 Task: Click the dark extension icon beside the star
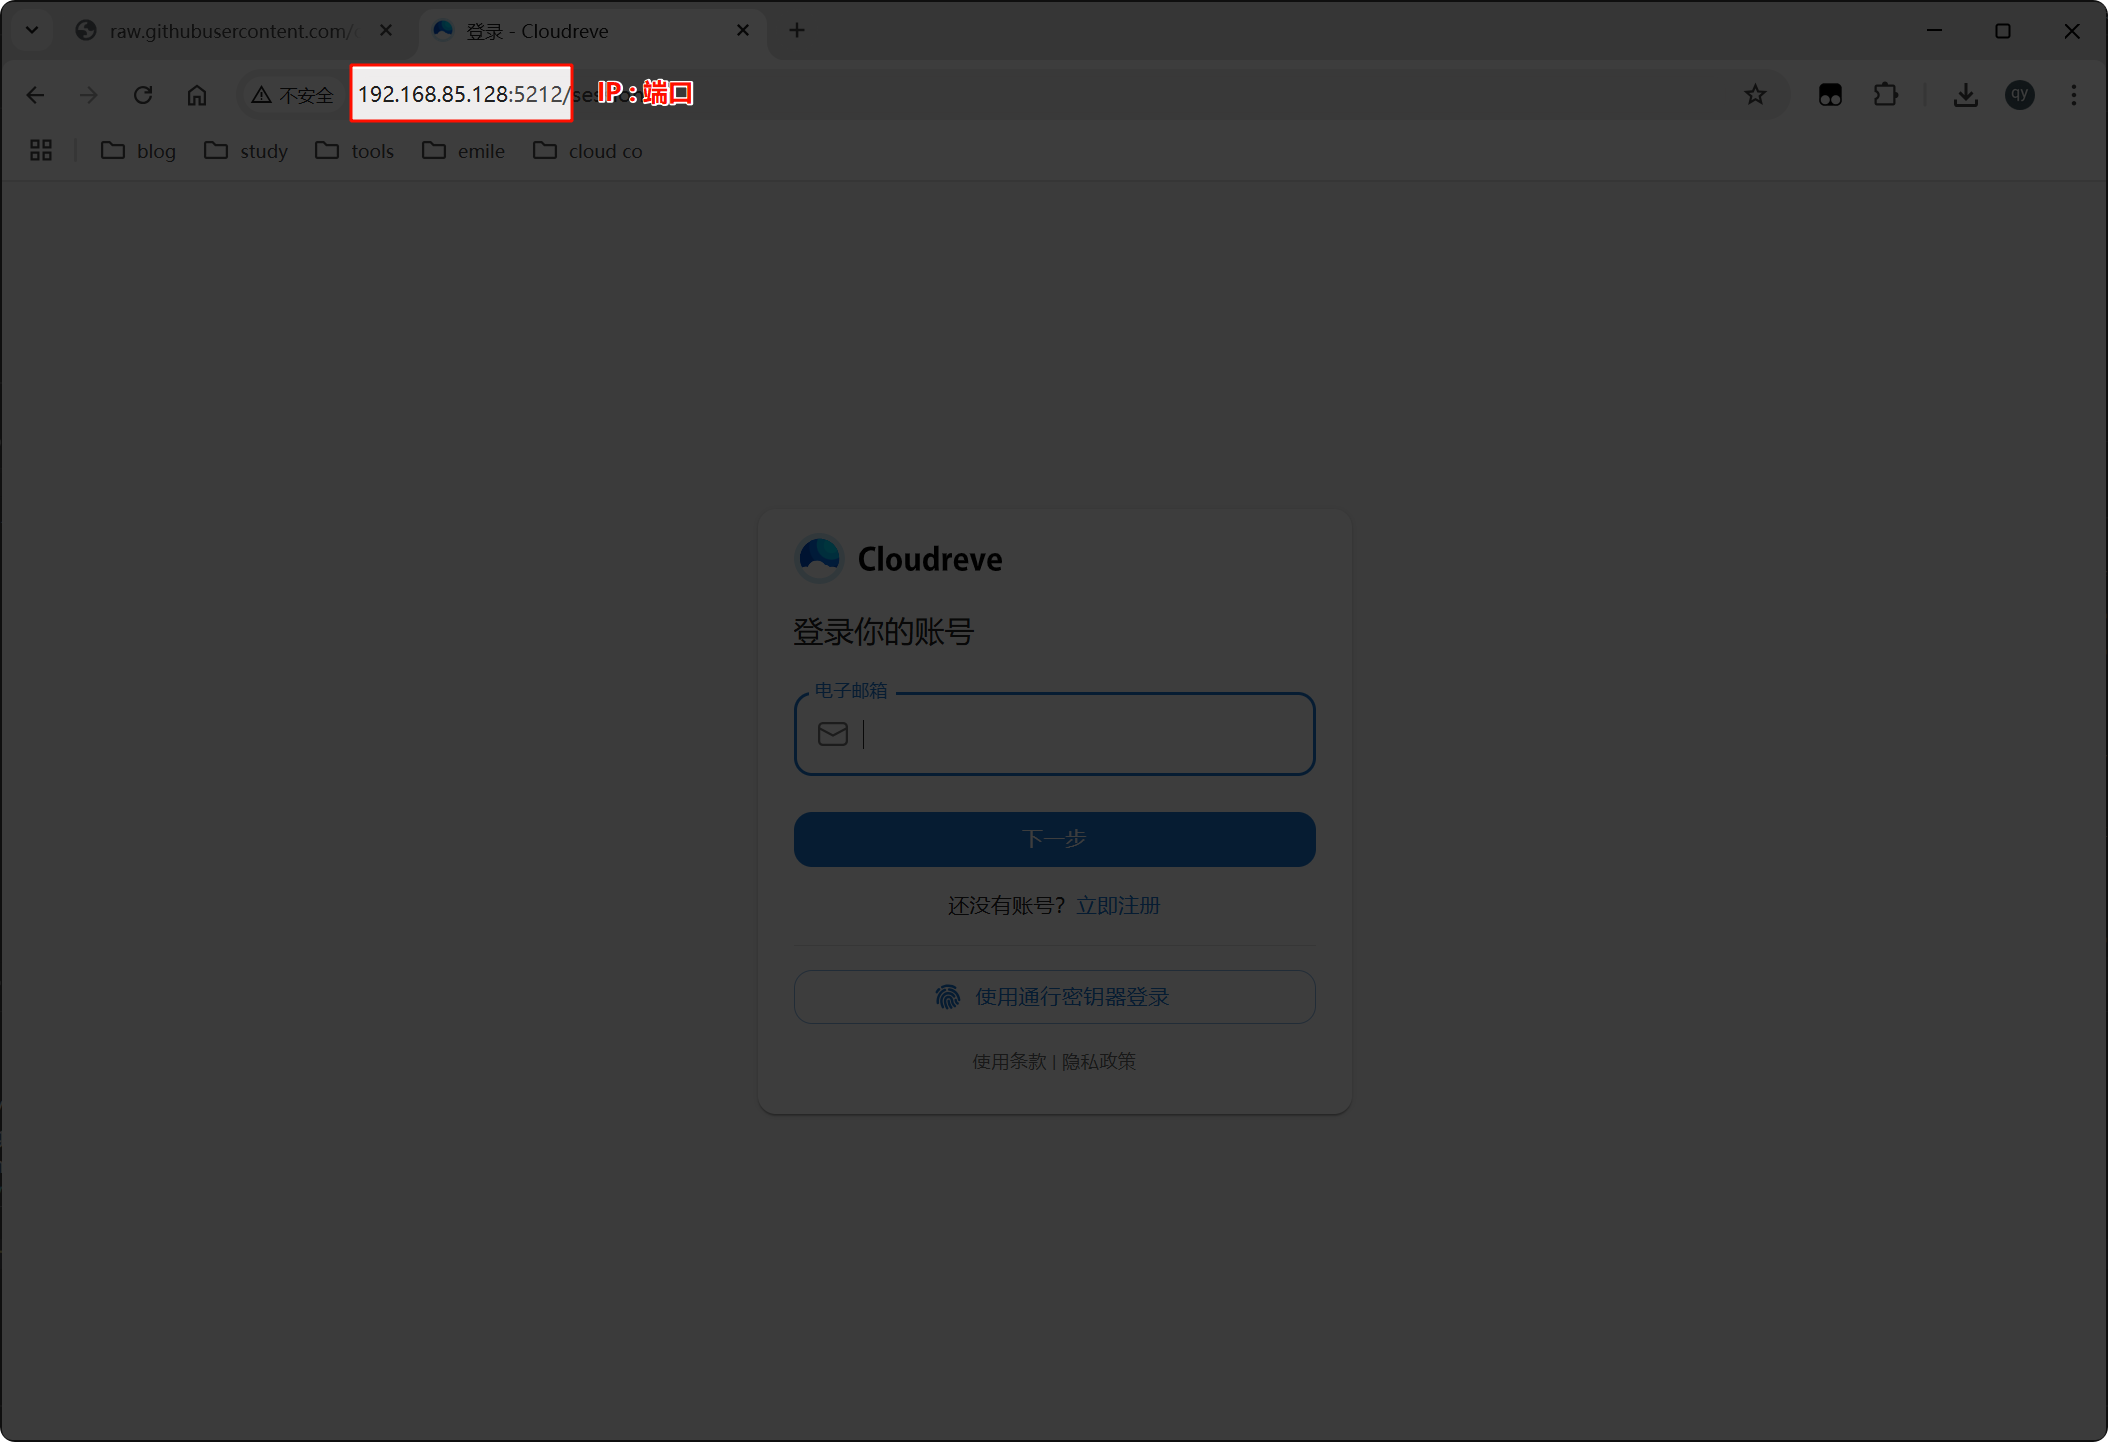click(x=1830, y=95)
